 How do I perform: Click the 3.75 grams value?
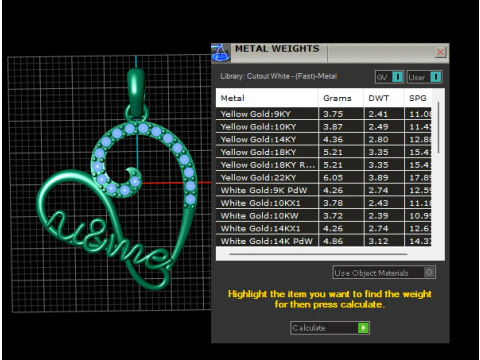coord(333,114)
